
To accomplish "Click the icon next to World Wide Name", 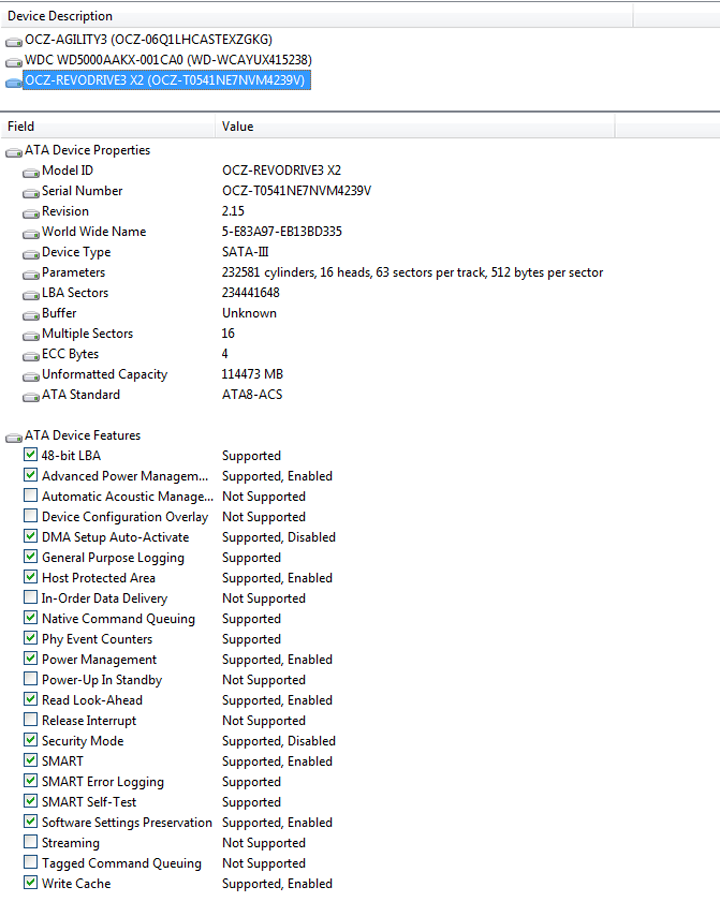I will 31,234.
